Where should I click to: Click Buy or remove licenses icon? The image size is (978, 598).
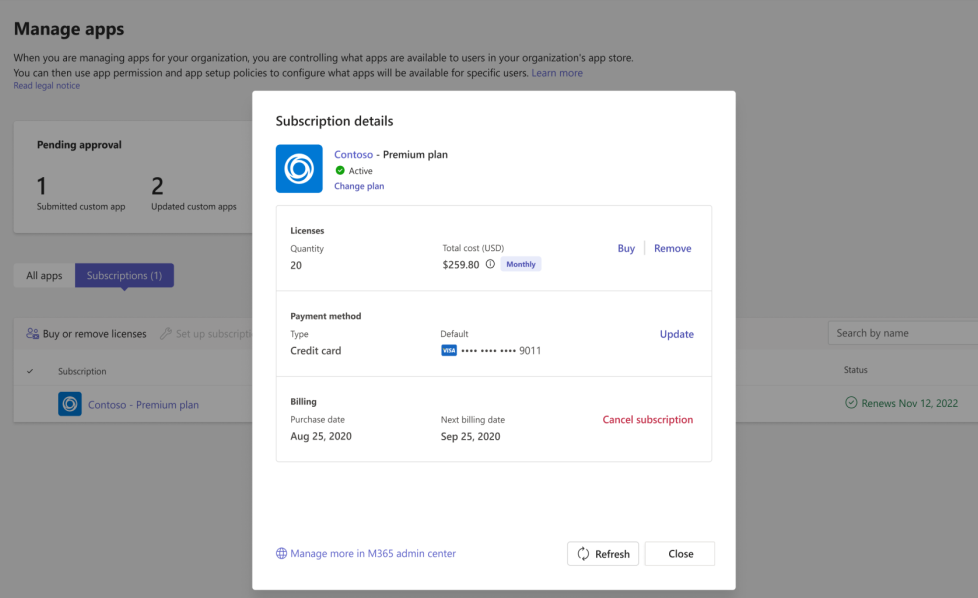pyautogui.click(x=32, y=334)
